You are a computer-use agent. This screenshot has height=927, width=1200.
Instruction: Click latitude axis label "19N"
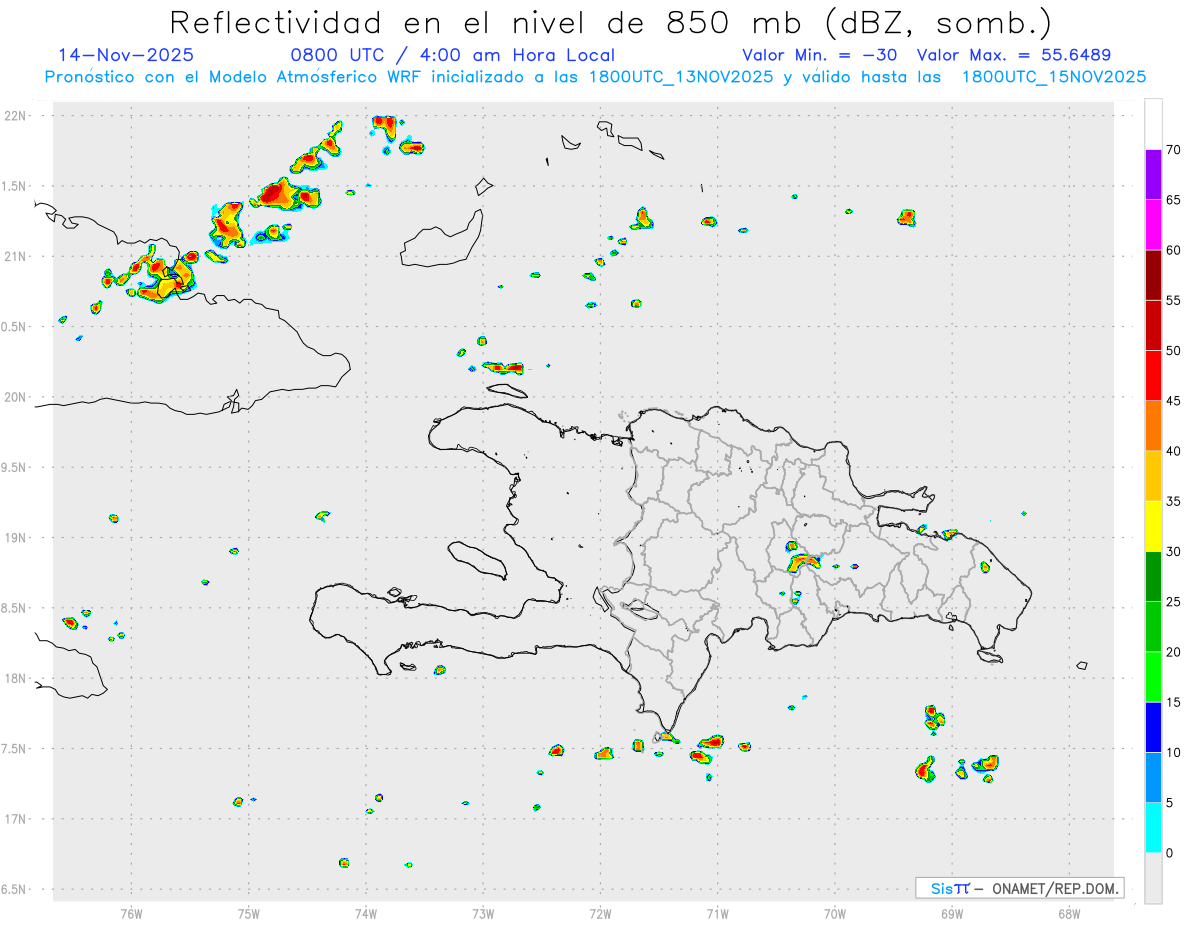17,537
